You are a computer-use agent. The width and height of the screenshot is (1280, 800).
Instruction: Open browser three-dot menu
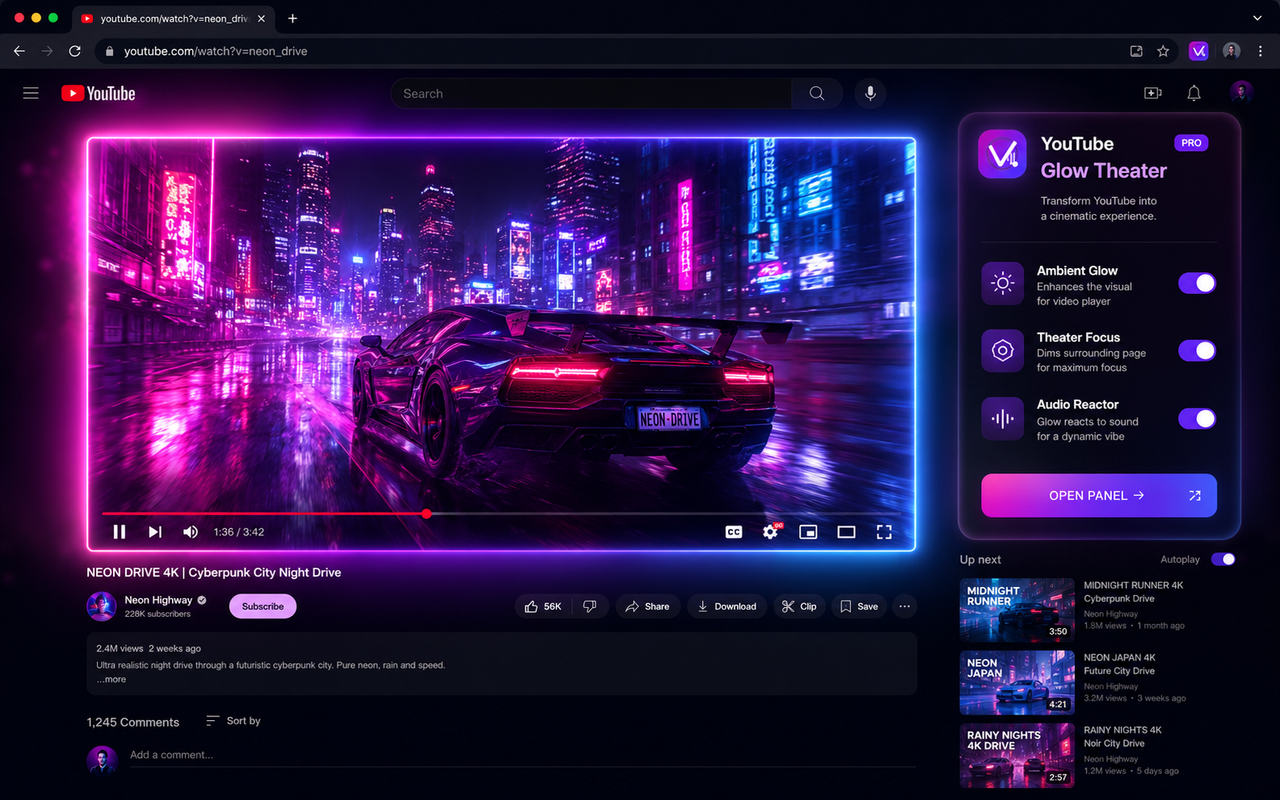[1259, 51]
